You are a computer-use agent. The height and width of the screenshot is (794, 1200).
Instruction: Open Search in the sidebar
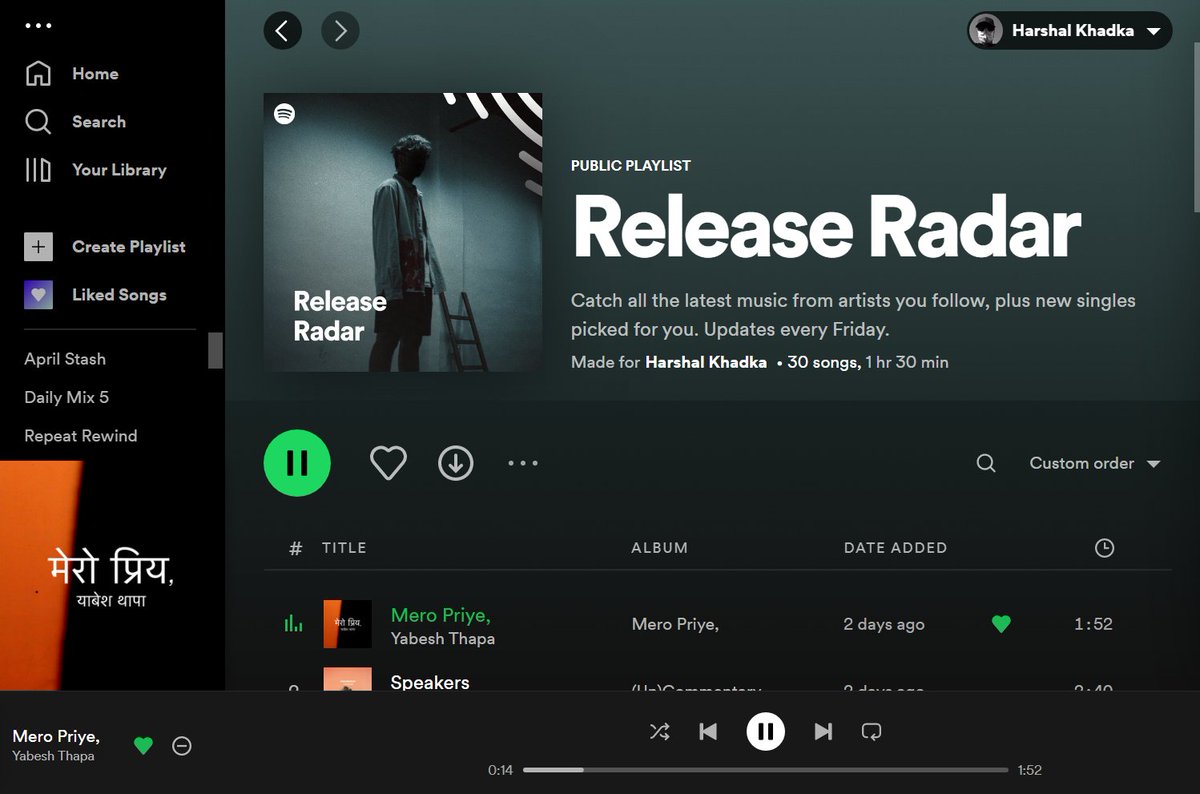(75, 122)
